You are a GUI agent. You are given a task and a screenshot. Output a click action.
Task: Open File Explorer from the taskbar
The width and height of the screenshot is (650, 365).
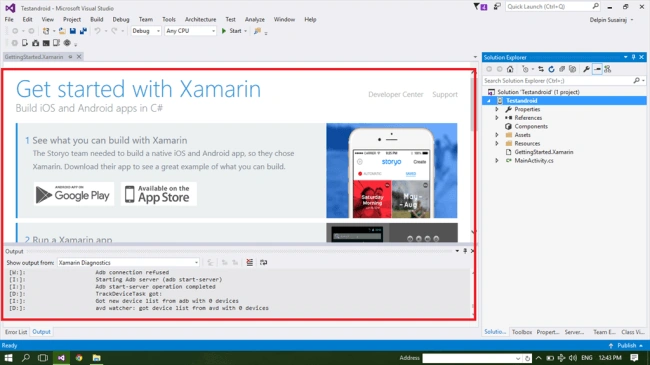click(x=97, y=358)
